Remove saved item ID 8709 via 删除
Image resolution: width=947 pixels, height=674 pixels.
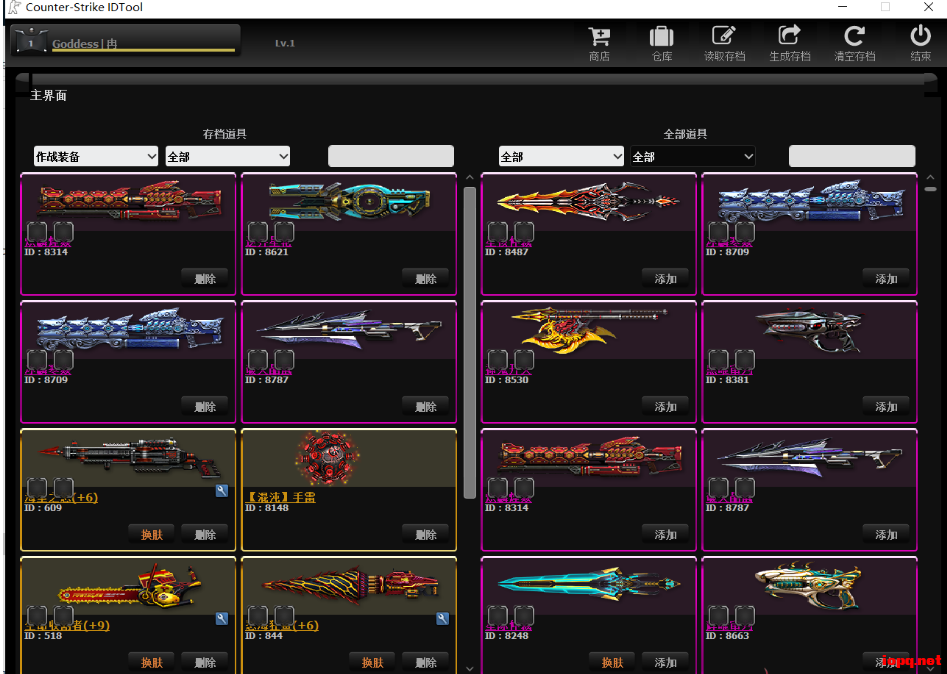[x=205, y=406]
